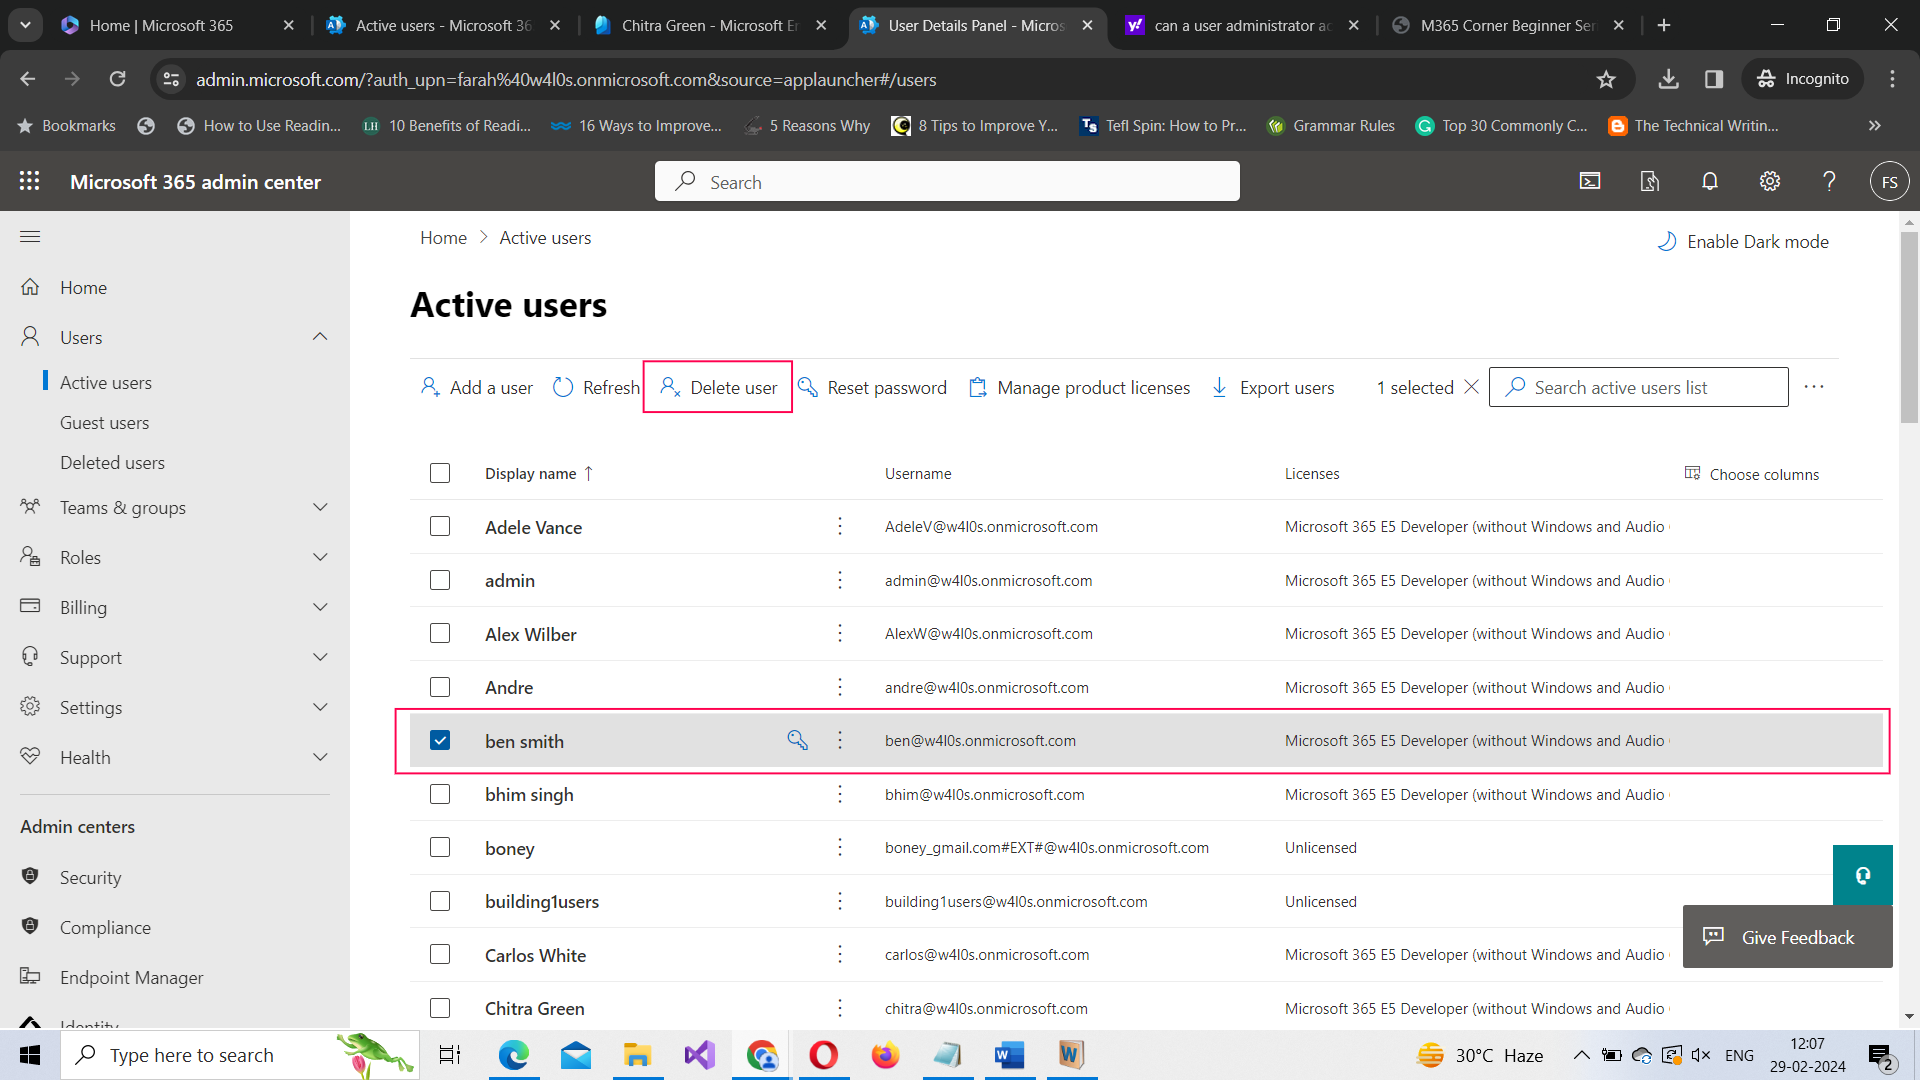Viewport: 1920px width, 1080px height.
Task: Check the checkbox for Adele Vance
Action: [x=440, y=526]
